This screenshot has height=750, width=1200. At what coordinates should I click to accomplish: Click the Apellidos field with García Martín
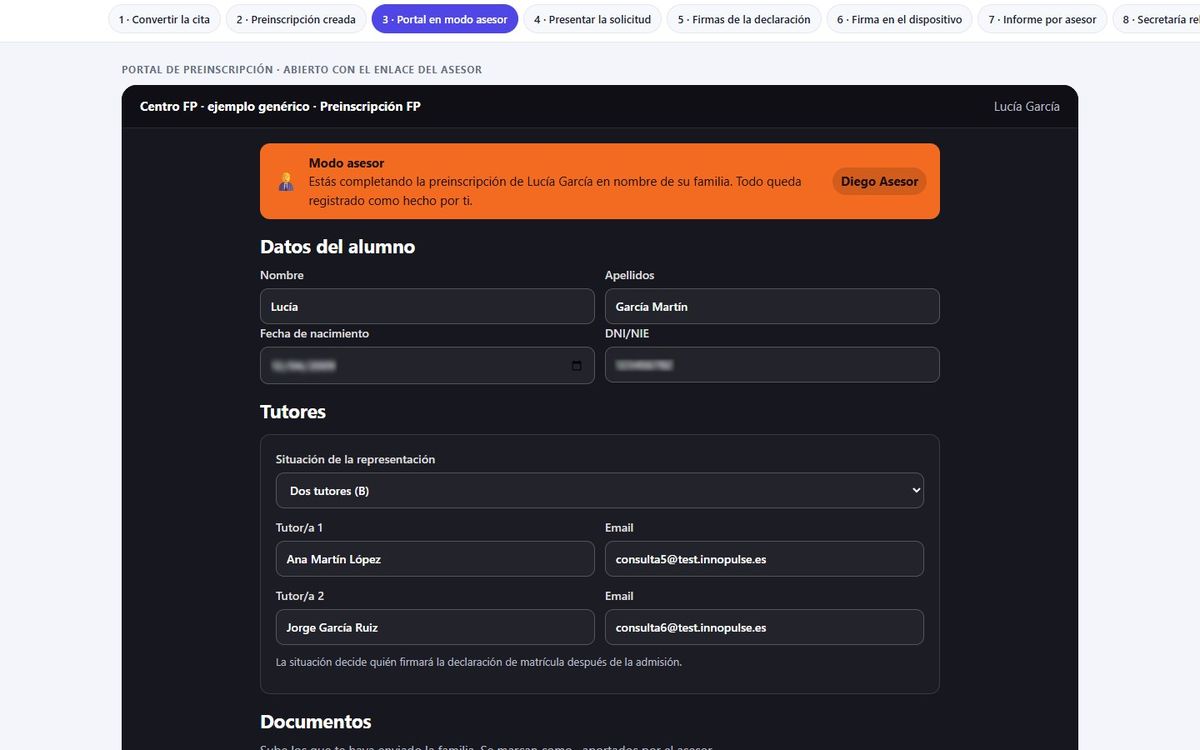pos(772,306)
